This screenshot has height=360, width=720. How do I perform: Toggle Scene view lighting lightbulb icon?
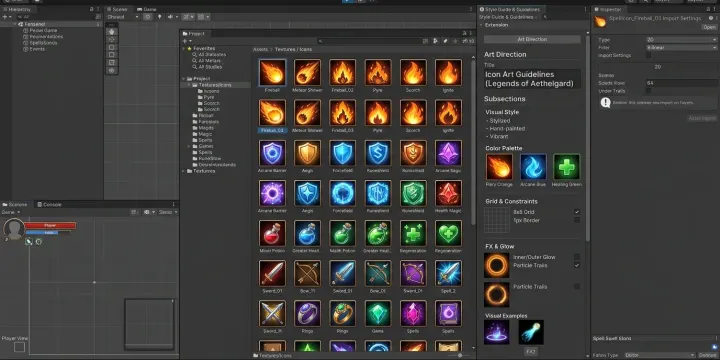[160, 17]
